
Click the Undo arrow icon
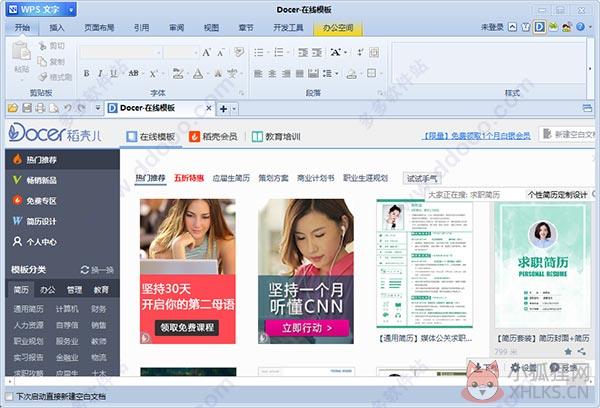[x=68, y=108]
